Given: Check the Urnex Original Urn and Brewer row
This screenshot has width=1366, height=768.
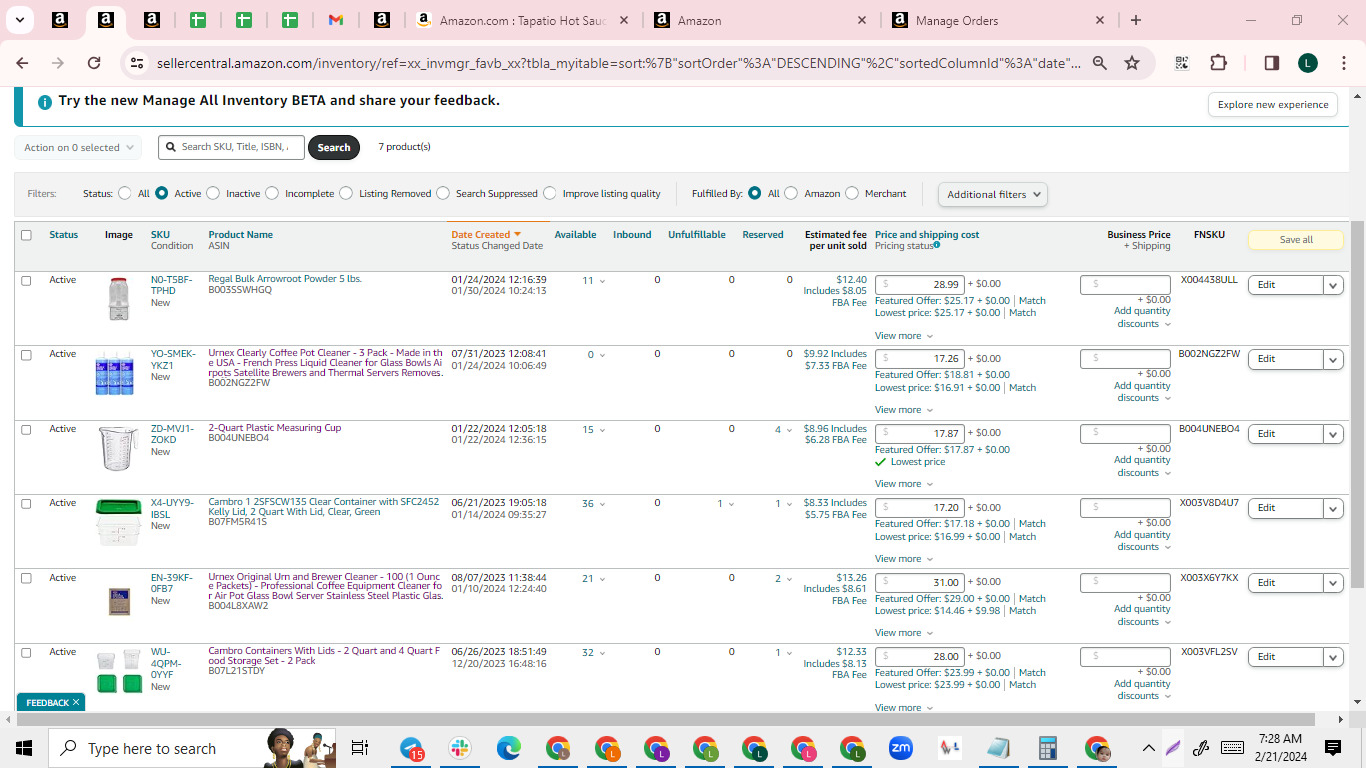Looking at the screenshot, I should click(26, 578).
